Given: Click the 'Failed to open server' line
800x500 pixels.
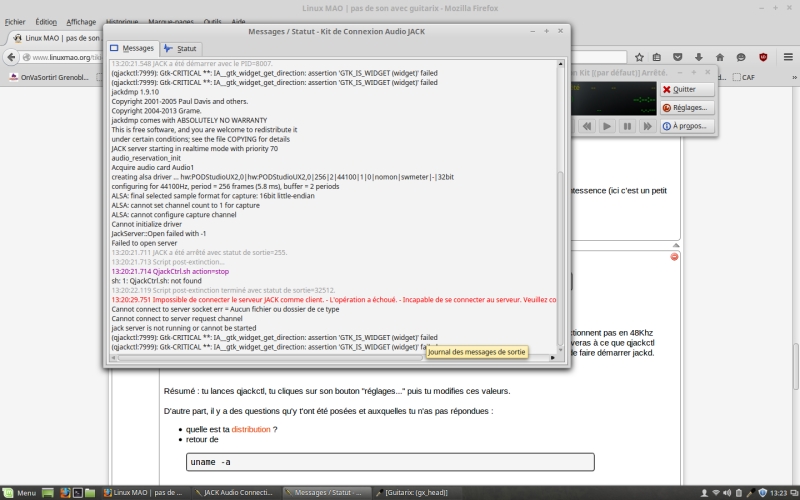Looking at the screenshot, I should 144,243.
